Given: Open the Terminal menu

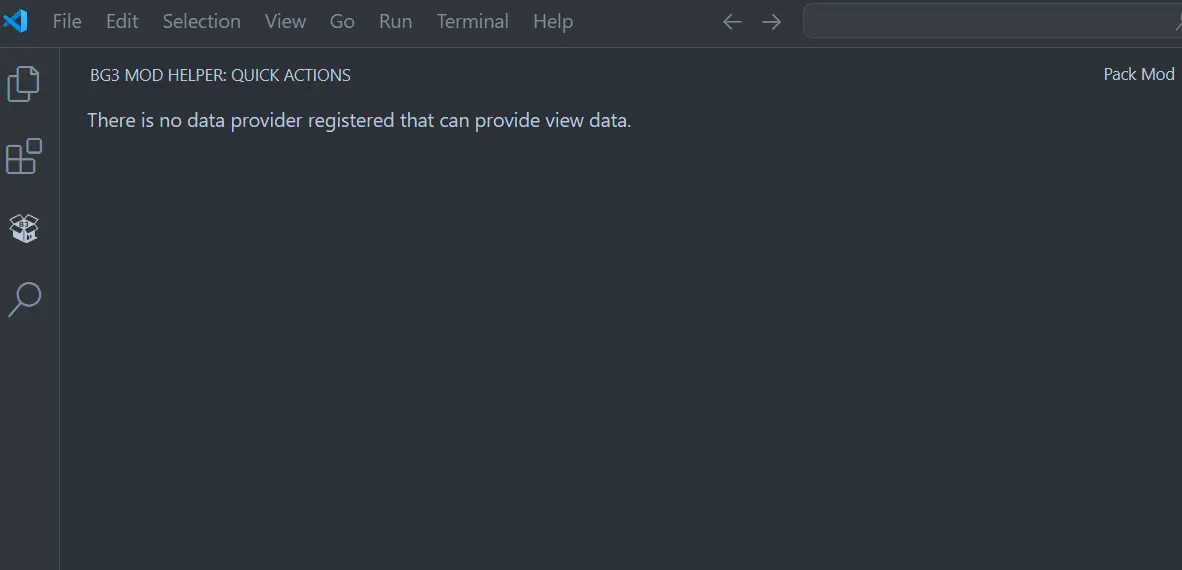Looking at the screenshot, I should click(473, 21).
